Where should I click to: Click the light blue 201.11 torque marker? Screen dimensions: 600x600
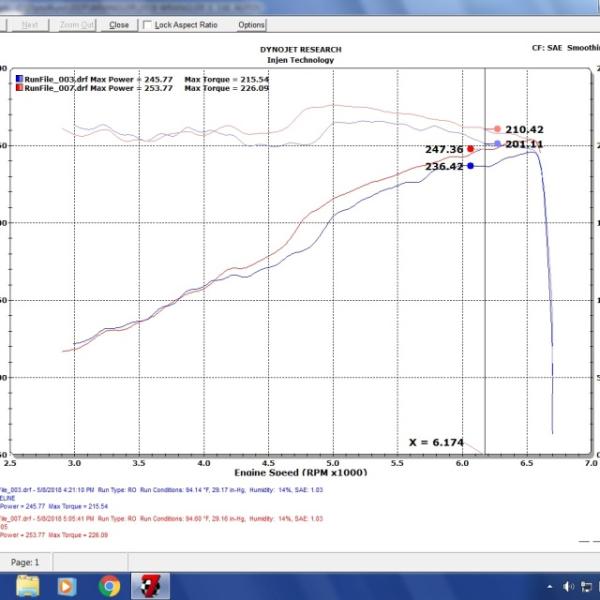[498, 144]
